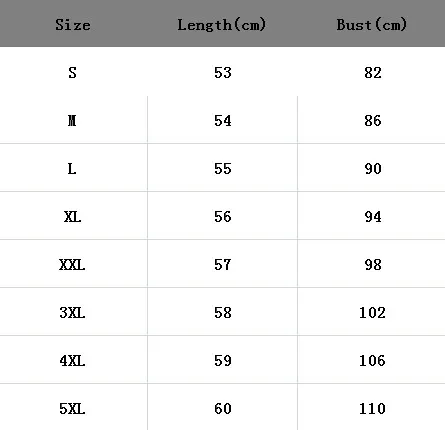Click the bust value 98

[373, 265]
